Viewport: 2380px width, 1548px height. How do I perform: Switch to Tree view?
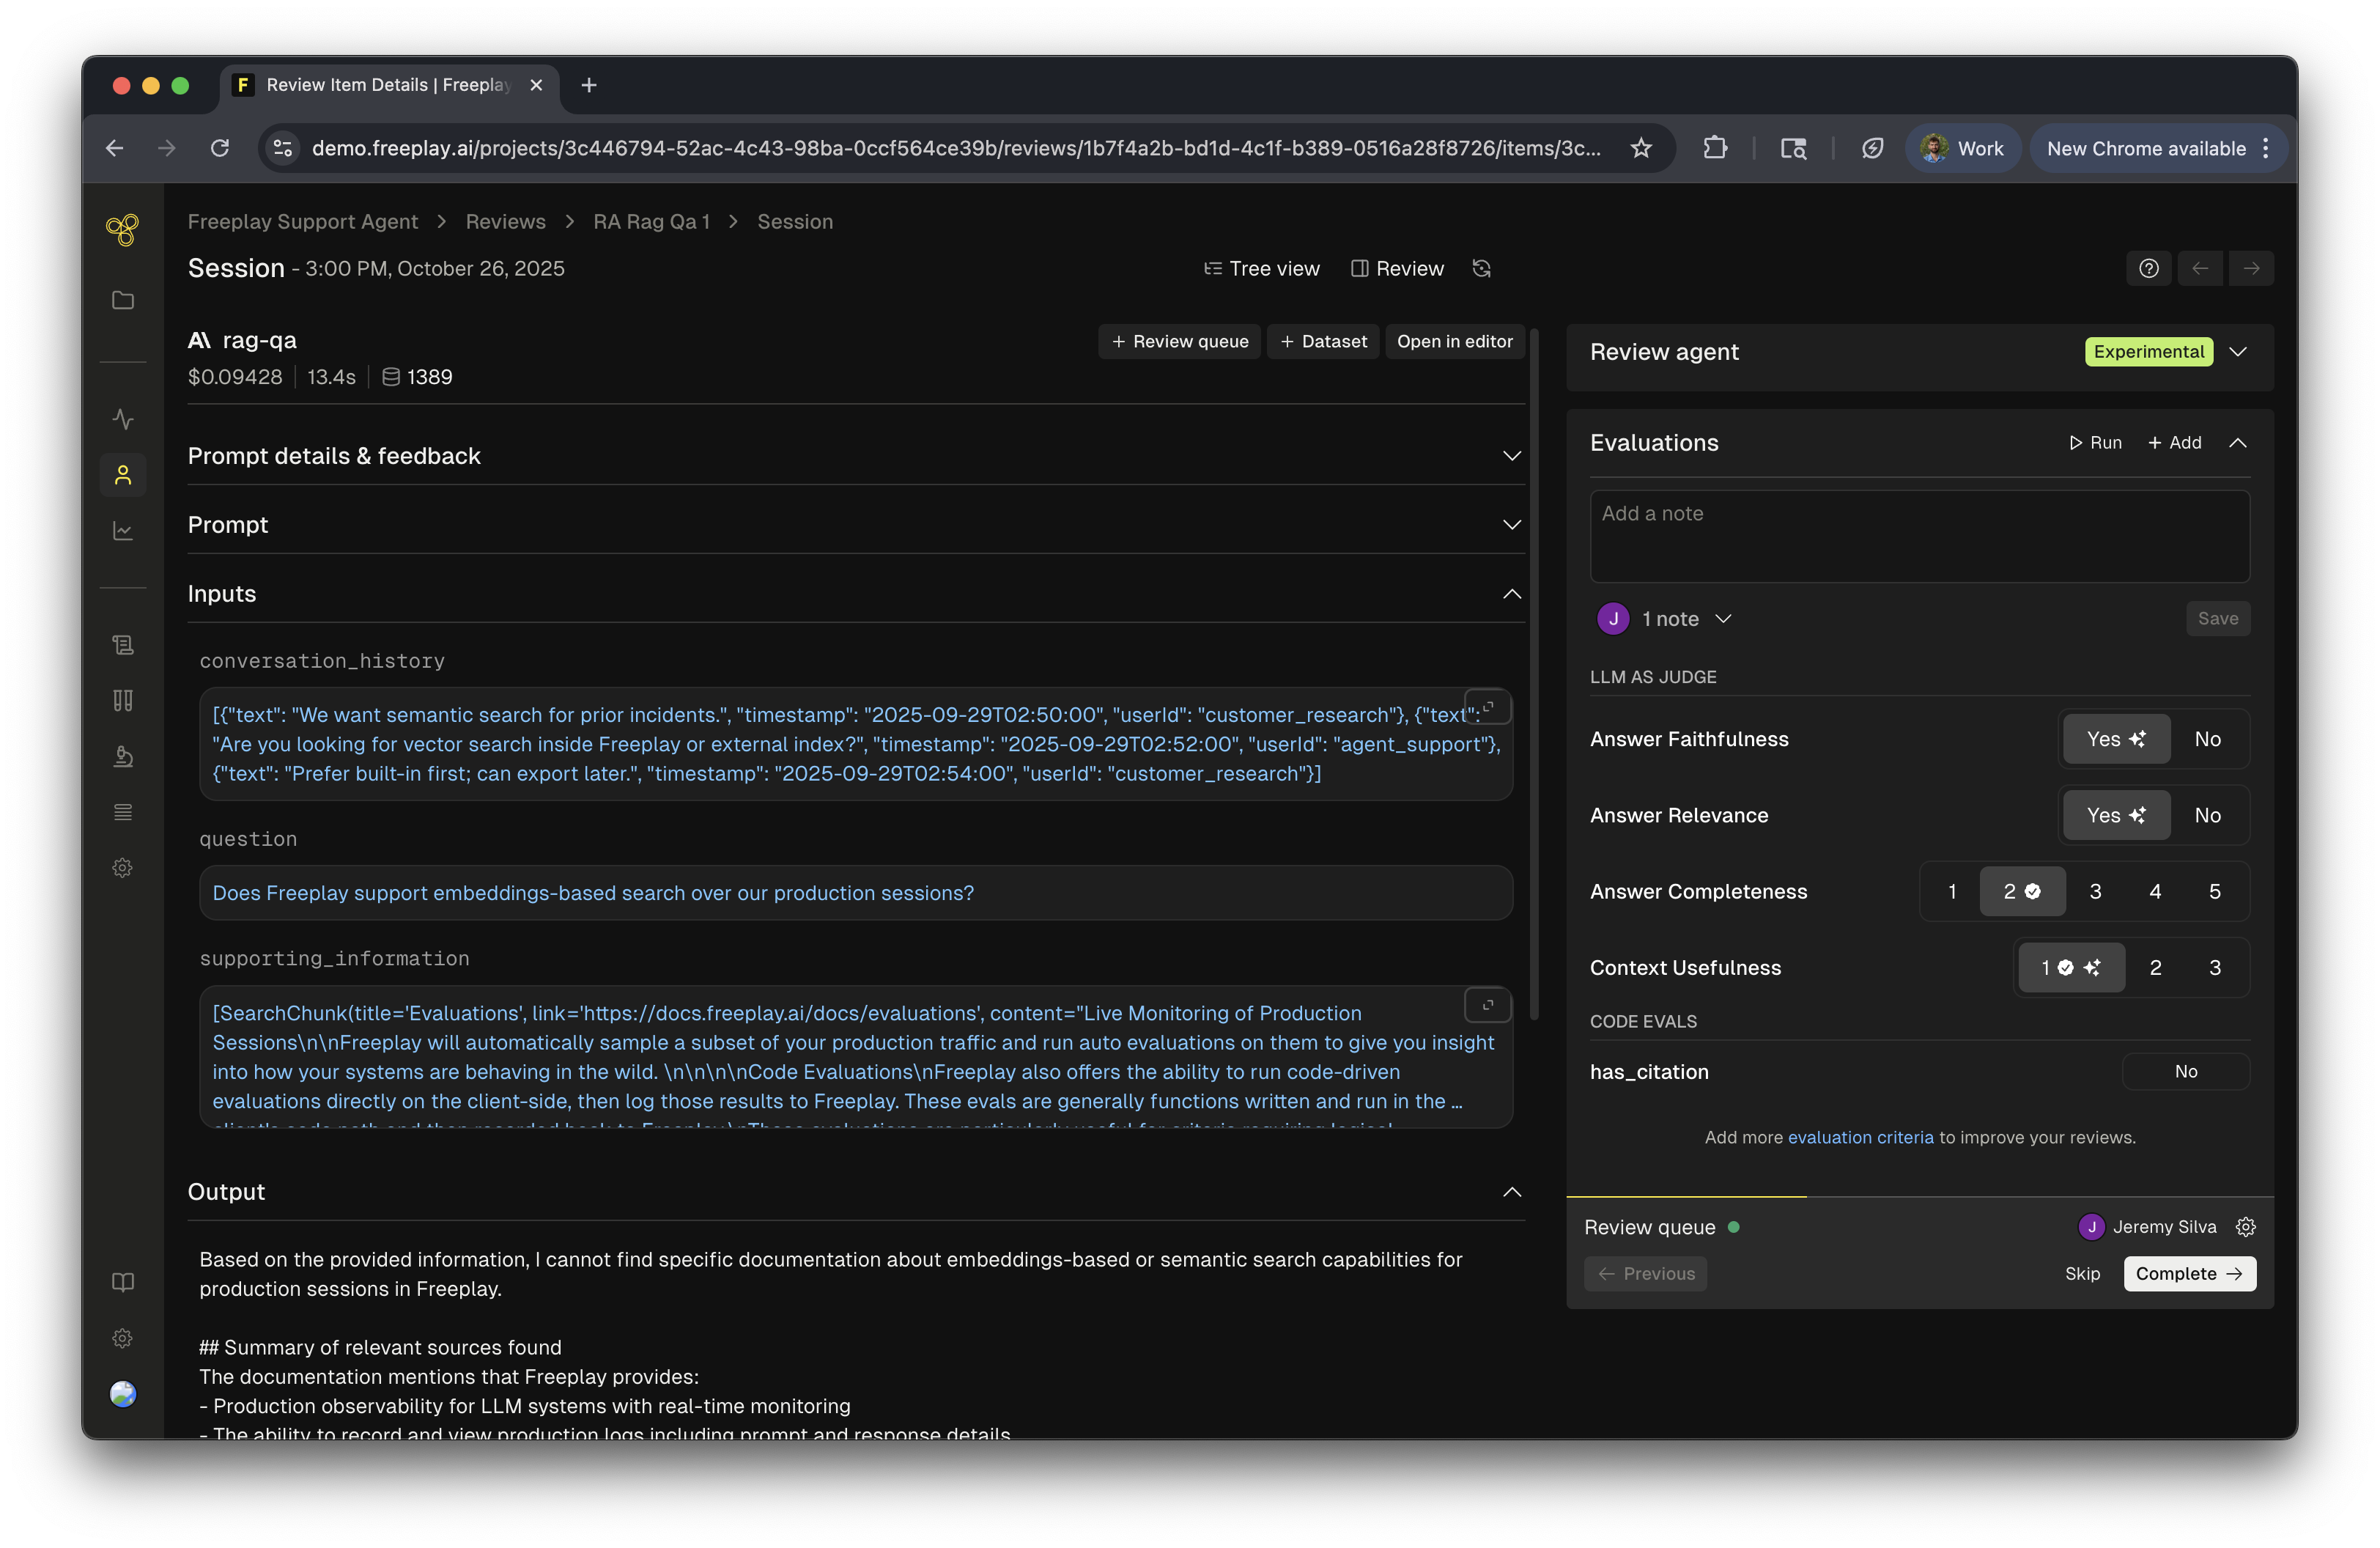[1261, 268]
